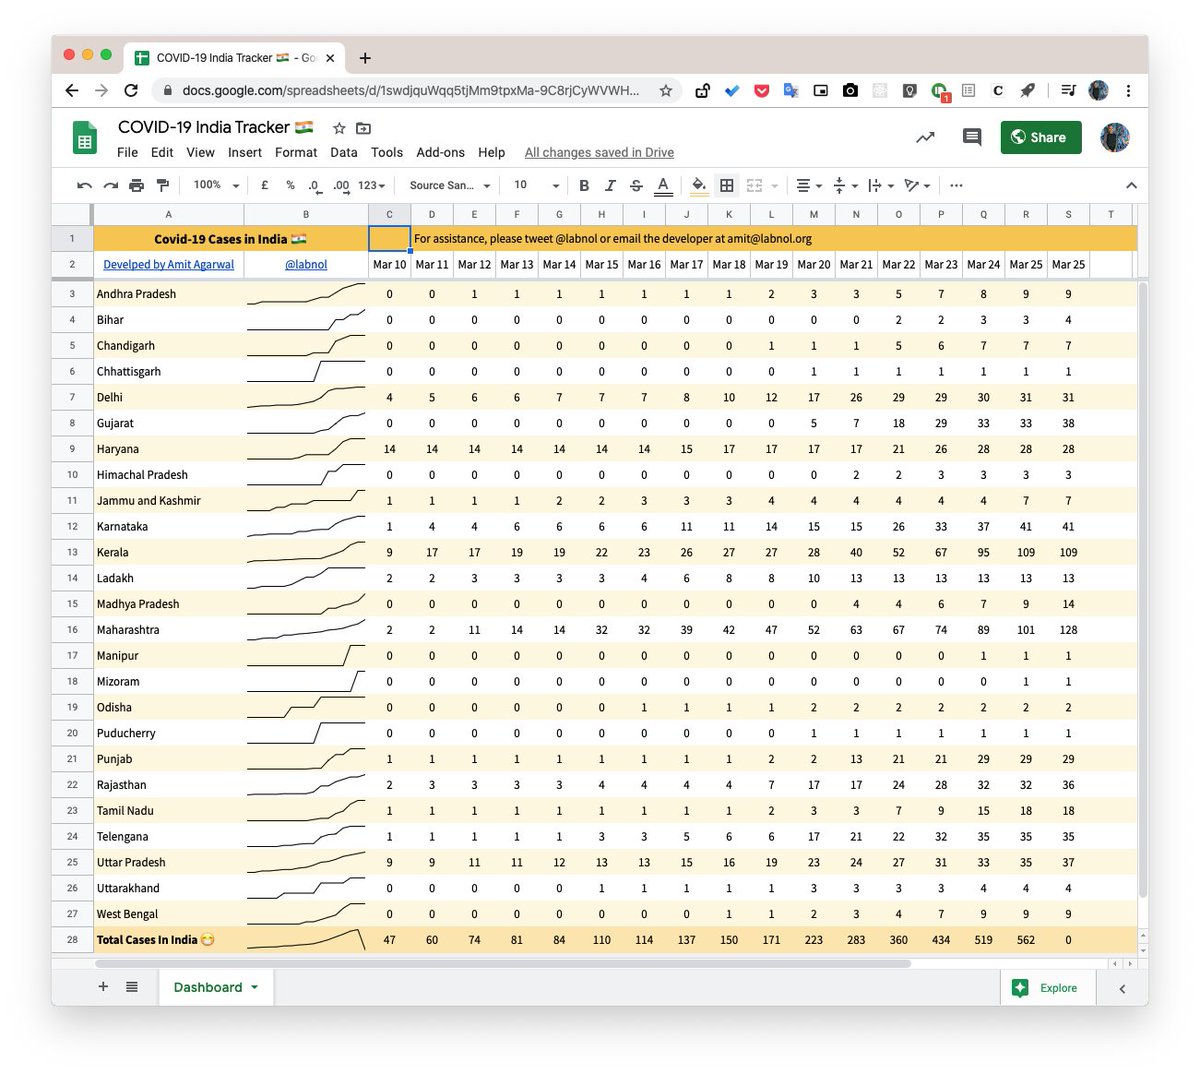
Task: Open horizontal align dropdown
Action: tap(808, 185)
